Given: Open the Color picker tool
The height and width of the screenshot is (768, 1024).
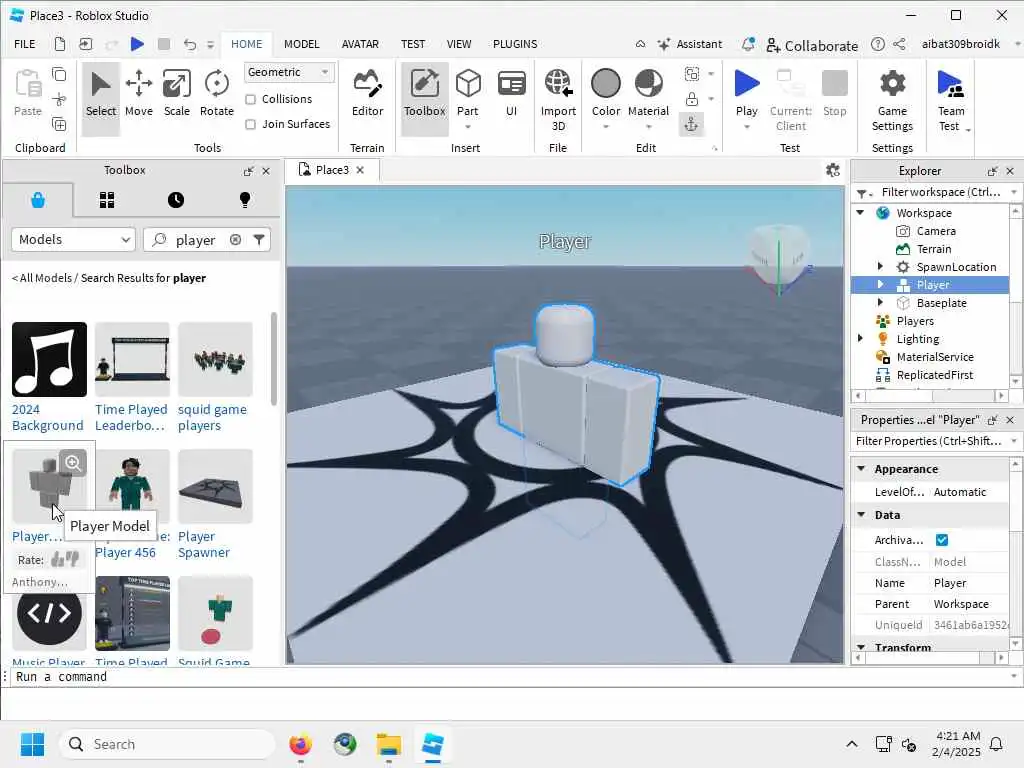Looking at the screenshot, I should [605, 93].
